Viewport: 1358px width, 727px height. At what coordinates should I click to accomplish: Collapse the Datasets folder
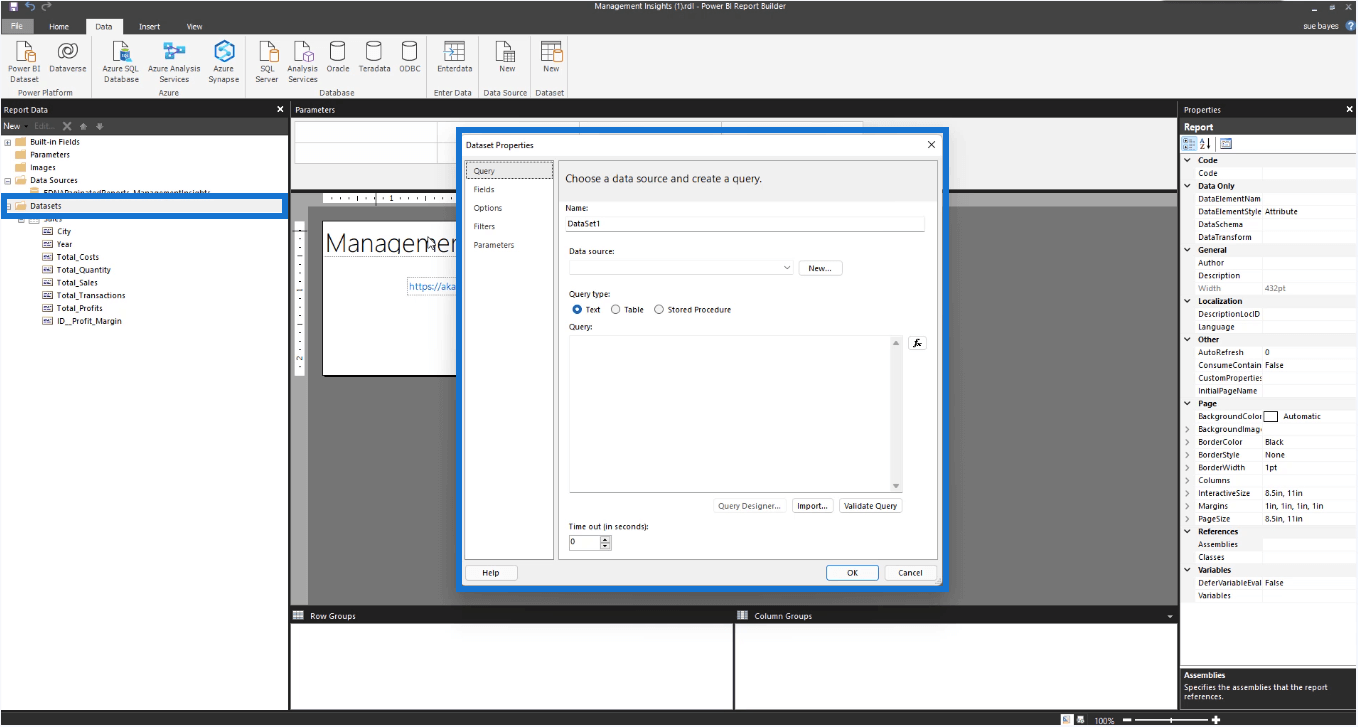click(9, 206)
